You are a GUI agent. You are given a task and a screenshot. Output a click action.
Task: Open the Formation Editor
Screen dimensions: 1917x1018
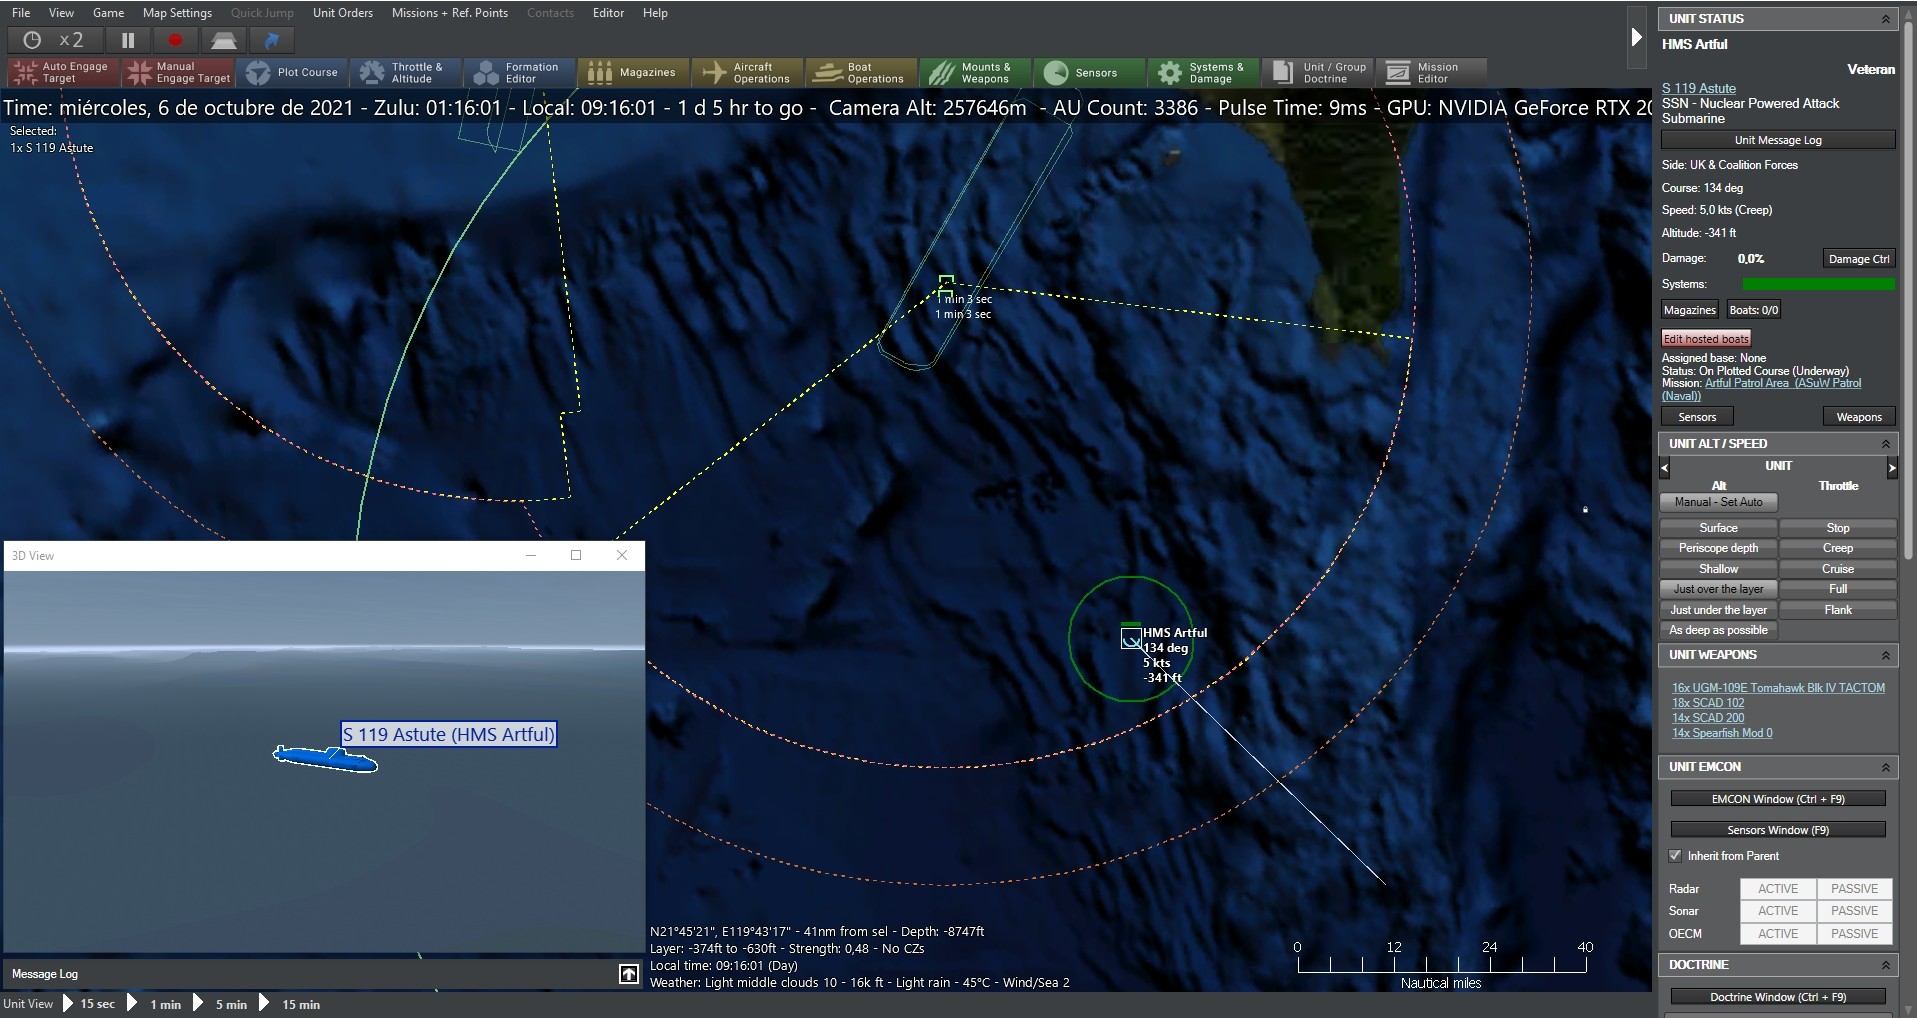click(x=518, y=72)
